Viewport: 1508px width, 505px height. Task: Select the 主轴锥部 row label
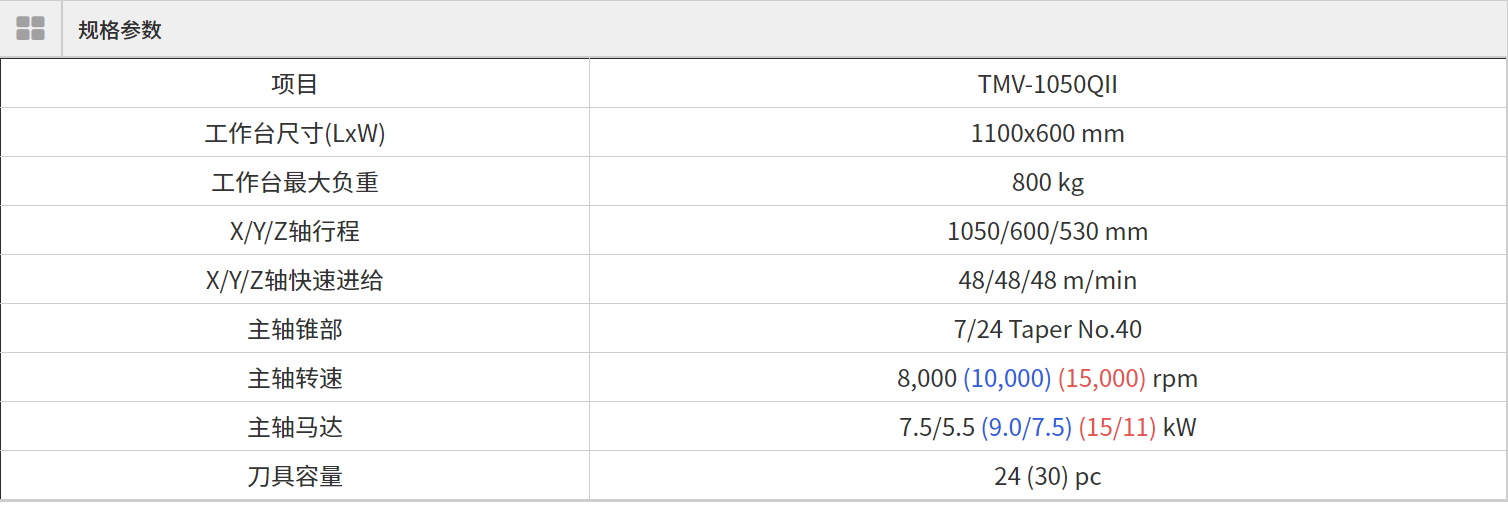tap(294, 330)
